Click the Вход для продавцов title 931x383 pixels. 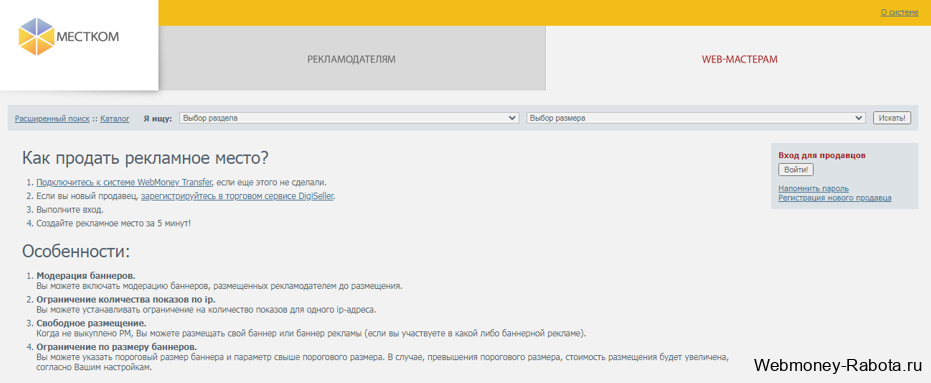(822, 156)
